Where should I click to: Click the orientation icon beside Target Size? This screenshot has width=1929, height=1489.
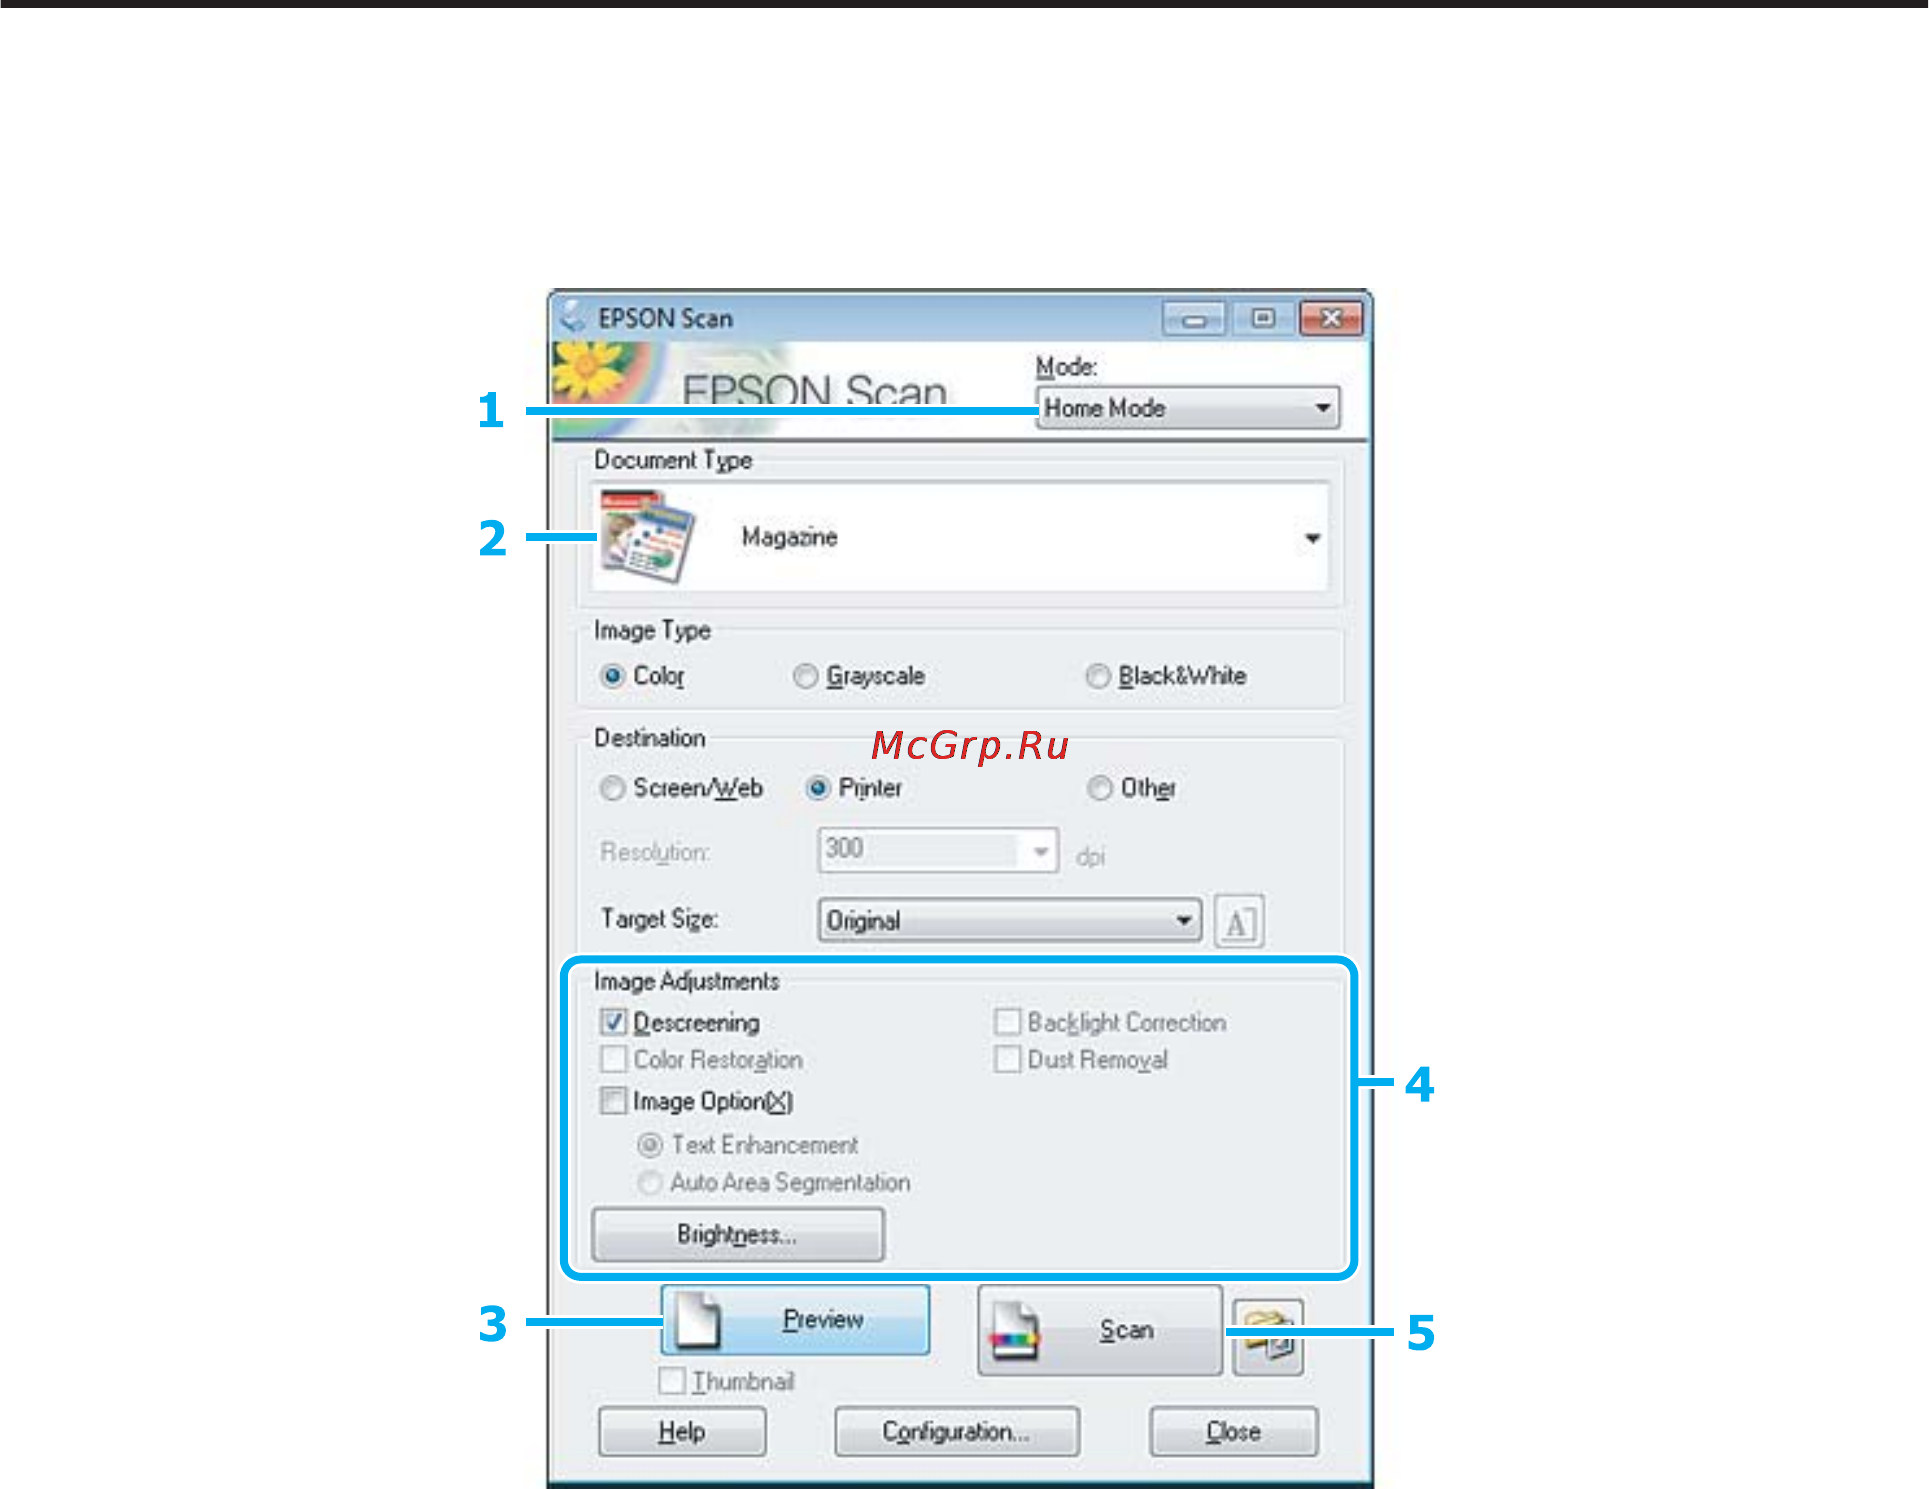pyautogui.click(x=1239, y=921)
